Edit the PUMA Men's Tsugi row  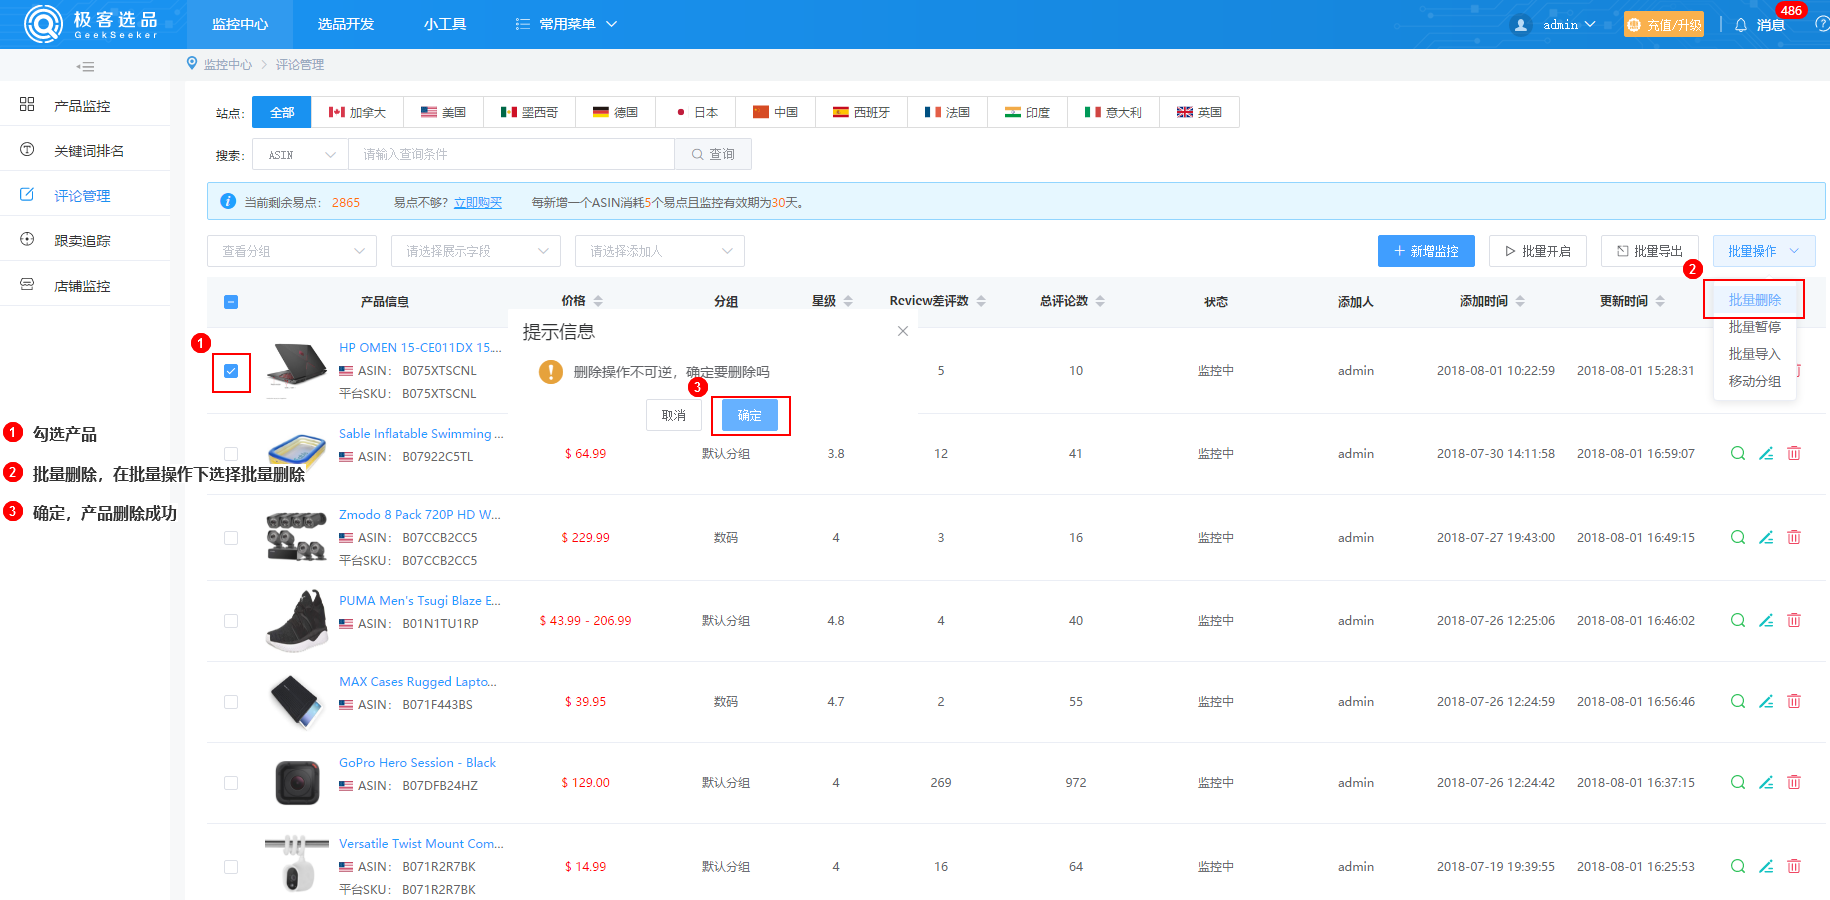coord(1766,620)
